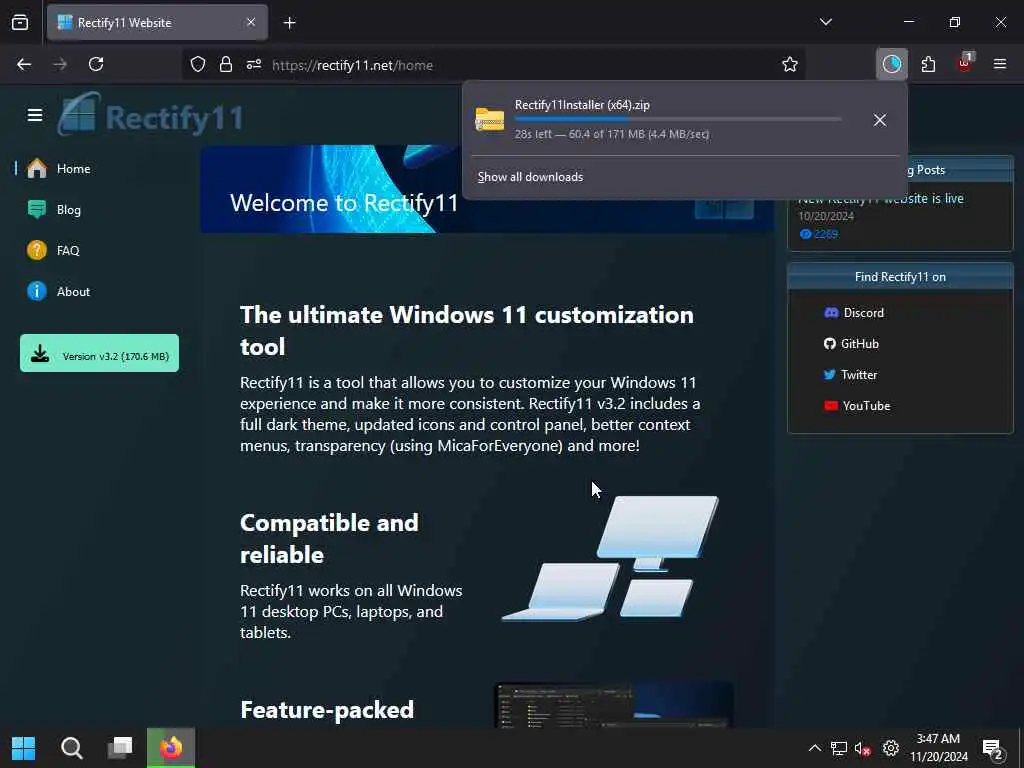Click the devices illustration image
The image size is (1024, 768).
coord(610,557)
